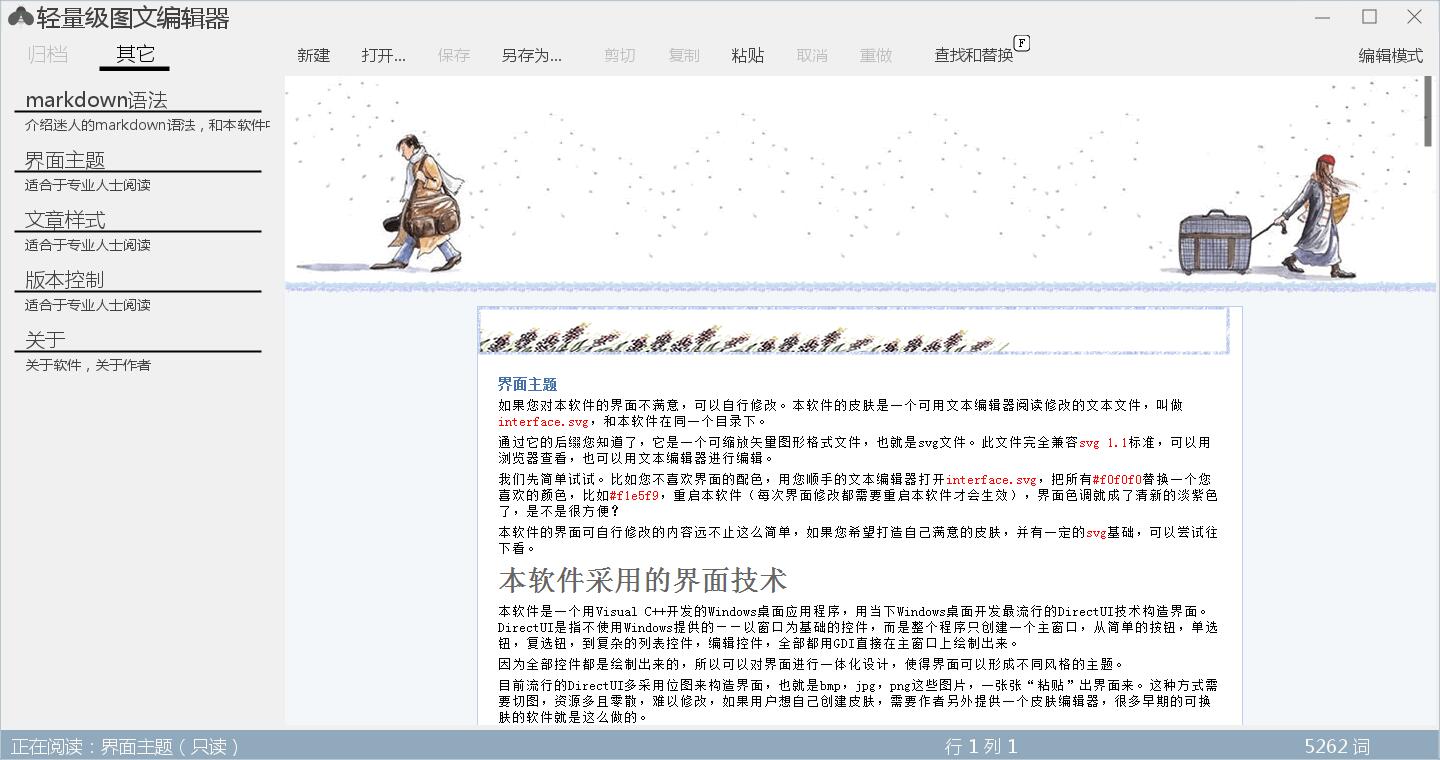The image size is (1440, 760).
Task: Open 查找和替换 to find and replace
Action: (975, 56)
